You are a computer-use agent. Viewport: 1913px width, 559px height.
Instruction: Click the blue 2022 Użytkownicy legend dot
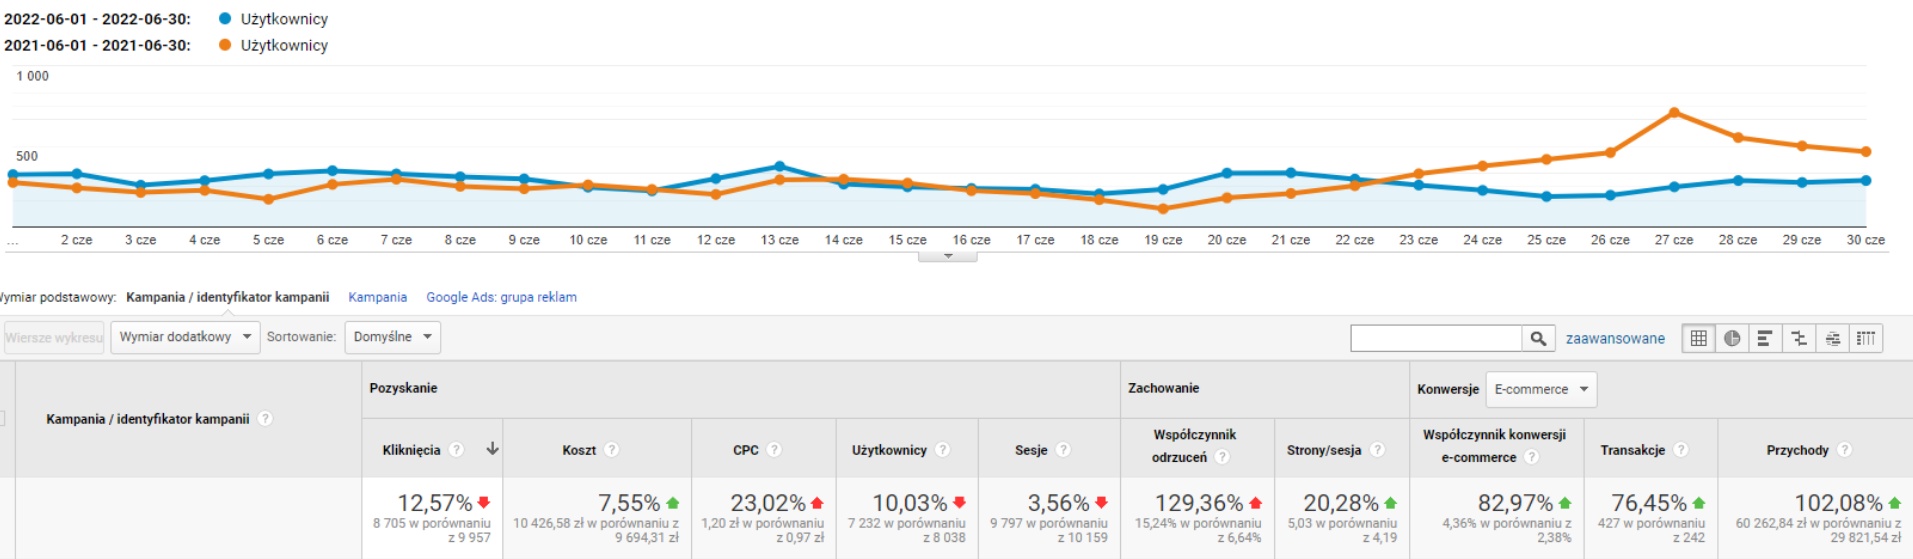click(225, 18)
